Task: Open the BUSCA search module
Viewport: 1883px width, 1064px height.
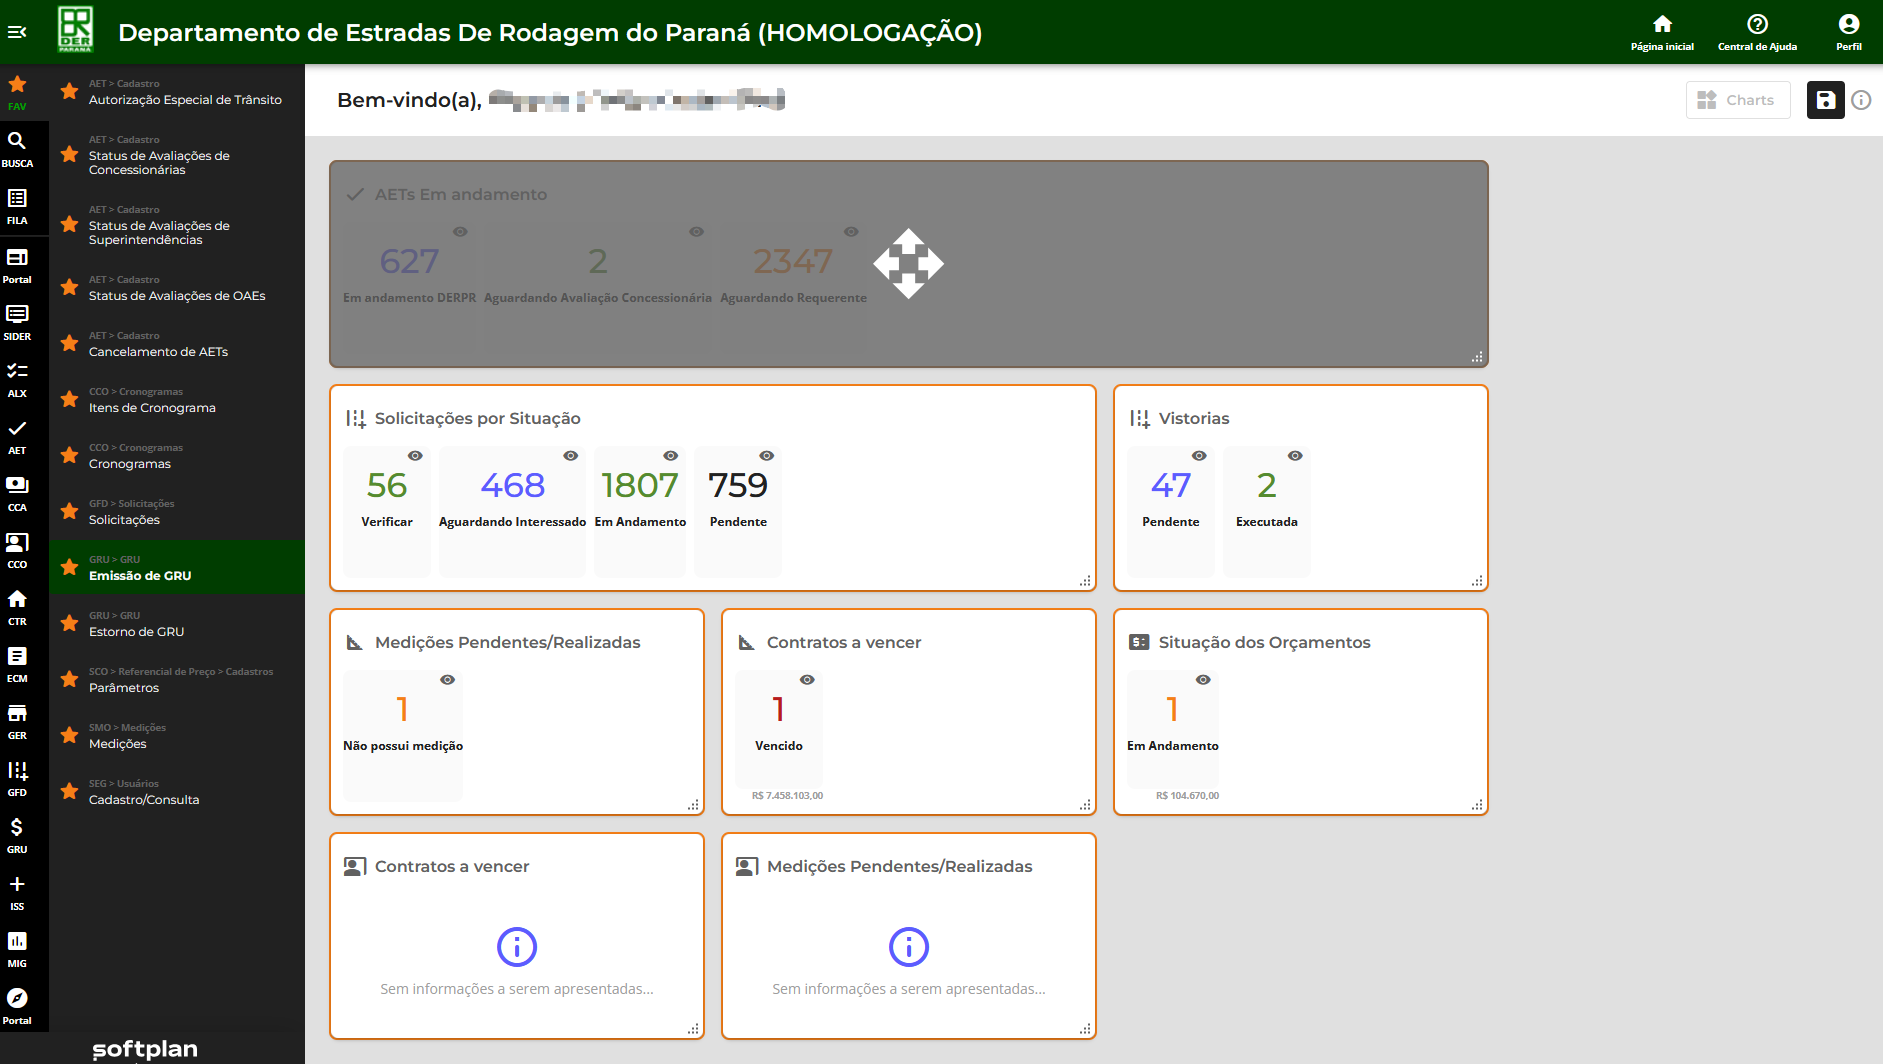Action: [x=17, y=149]
